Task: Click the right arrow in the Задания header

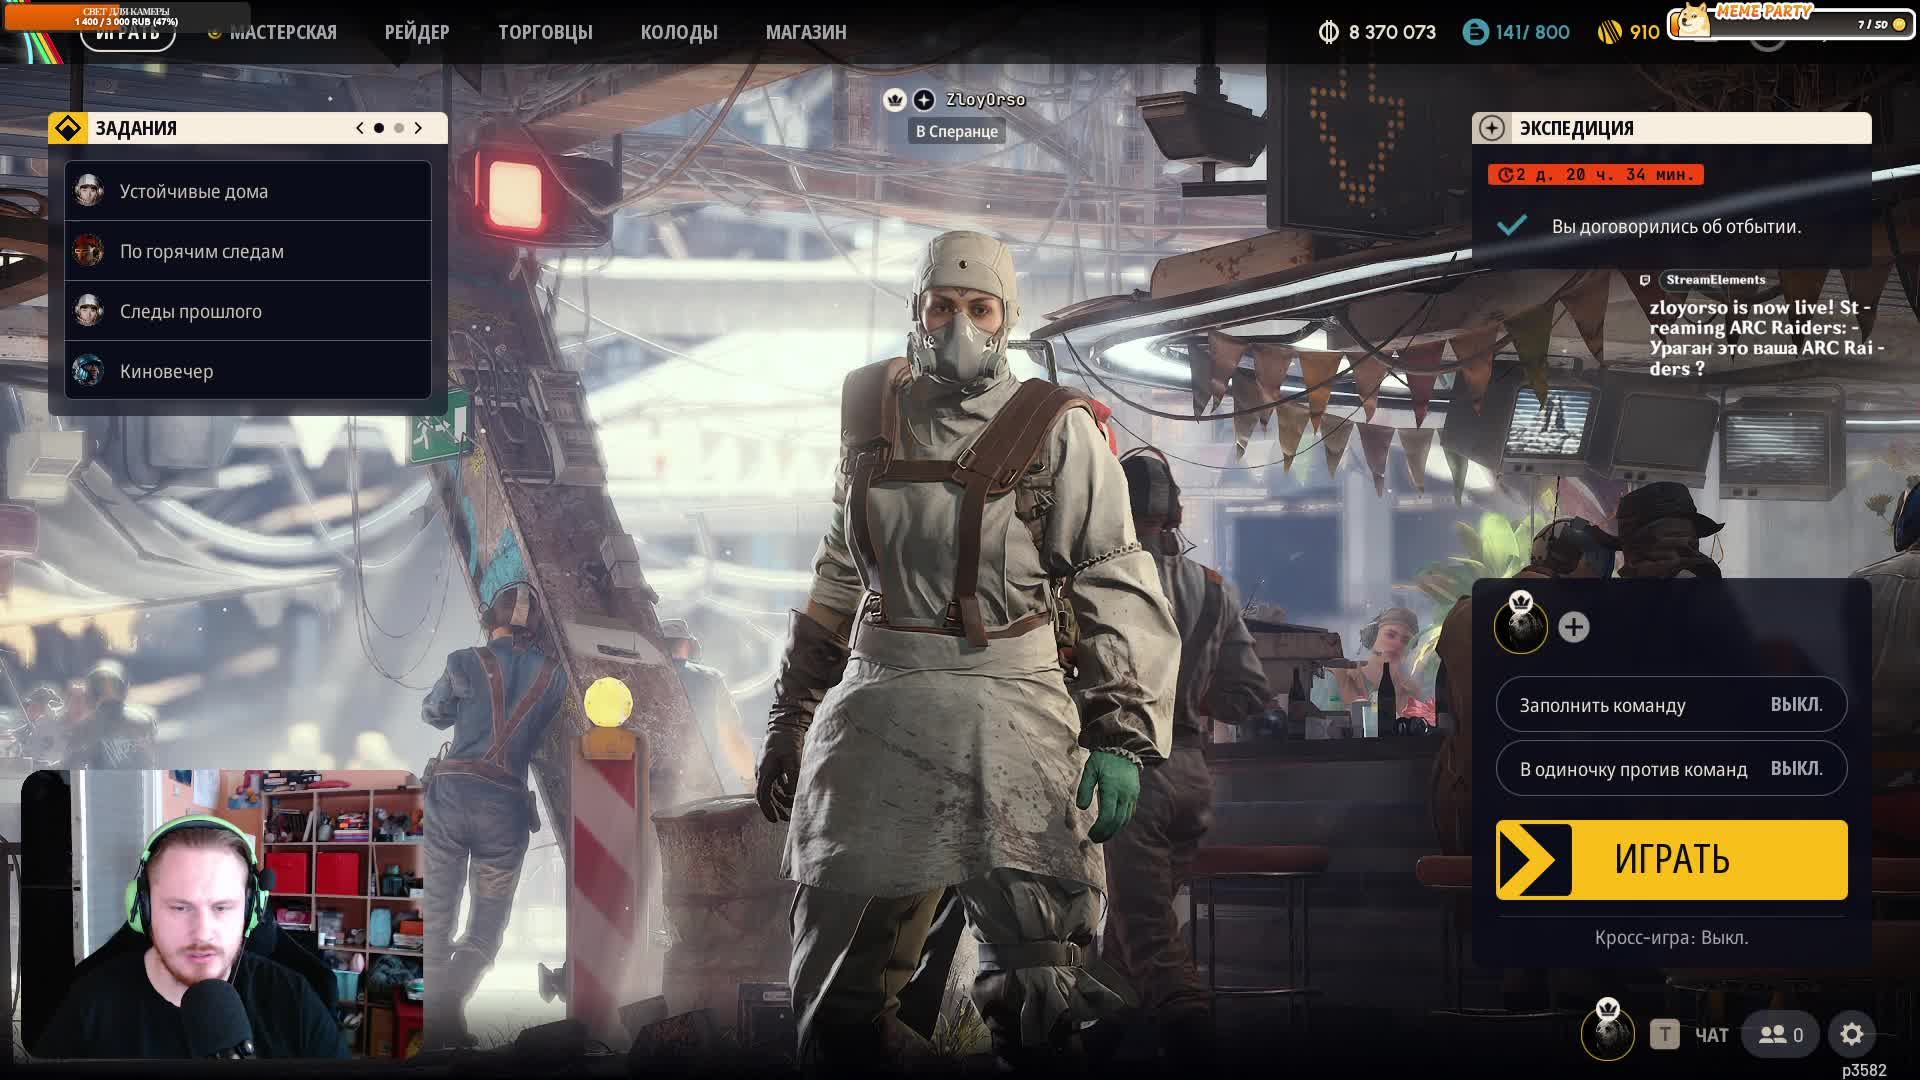Action: 419,128
